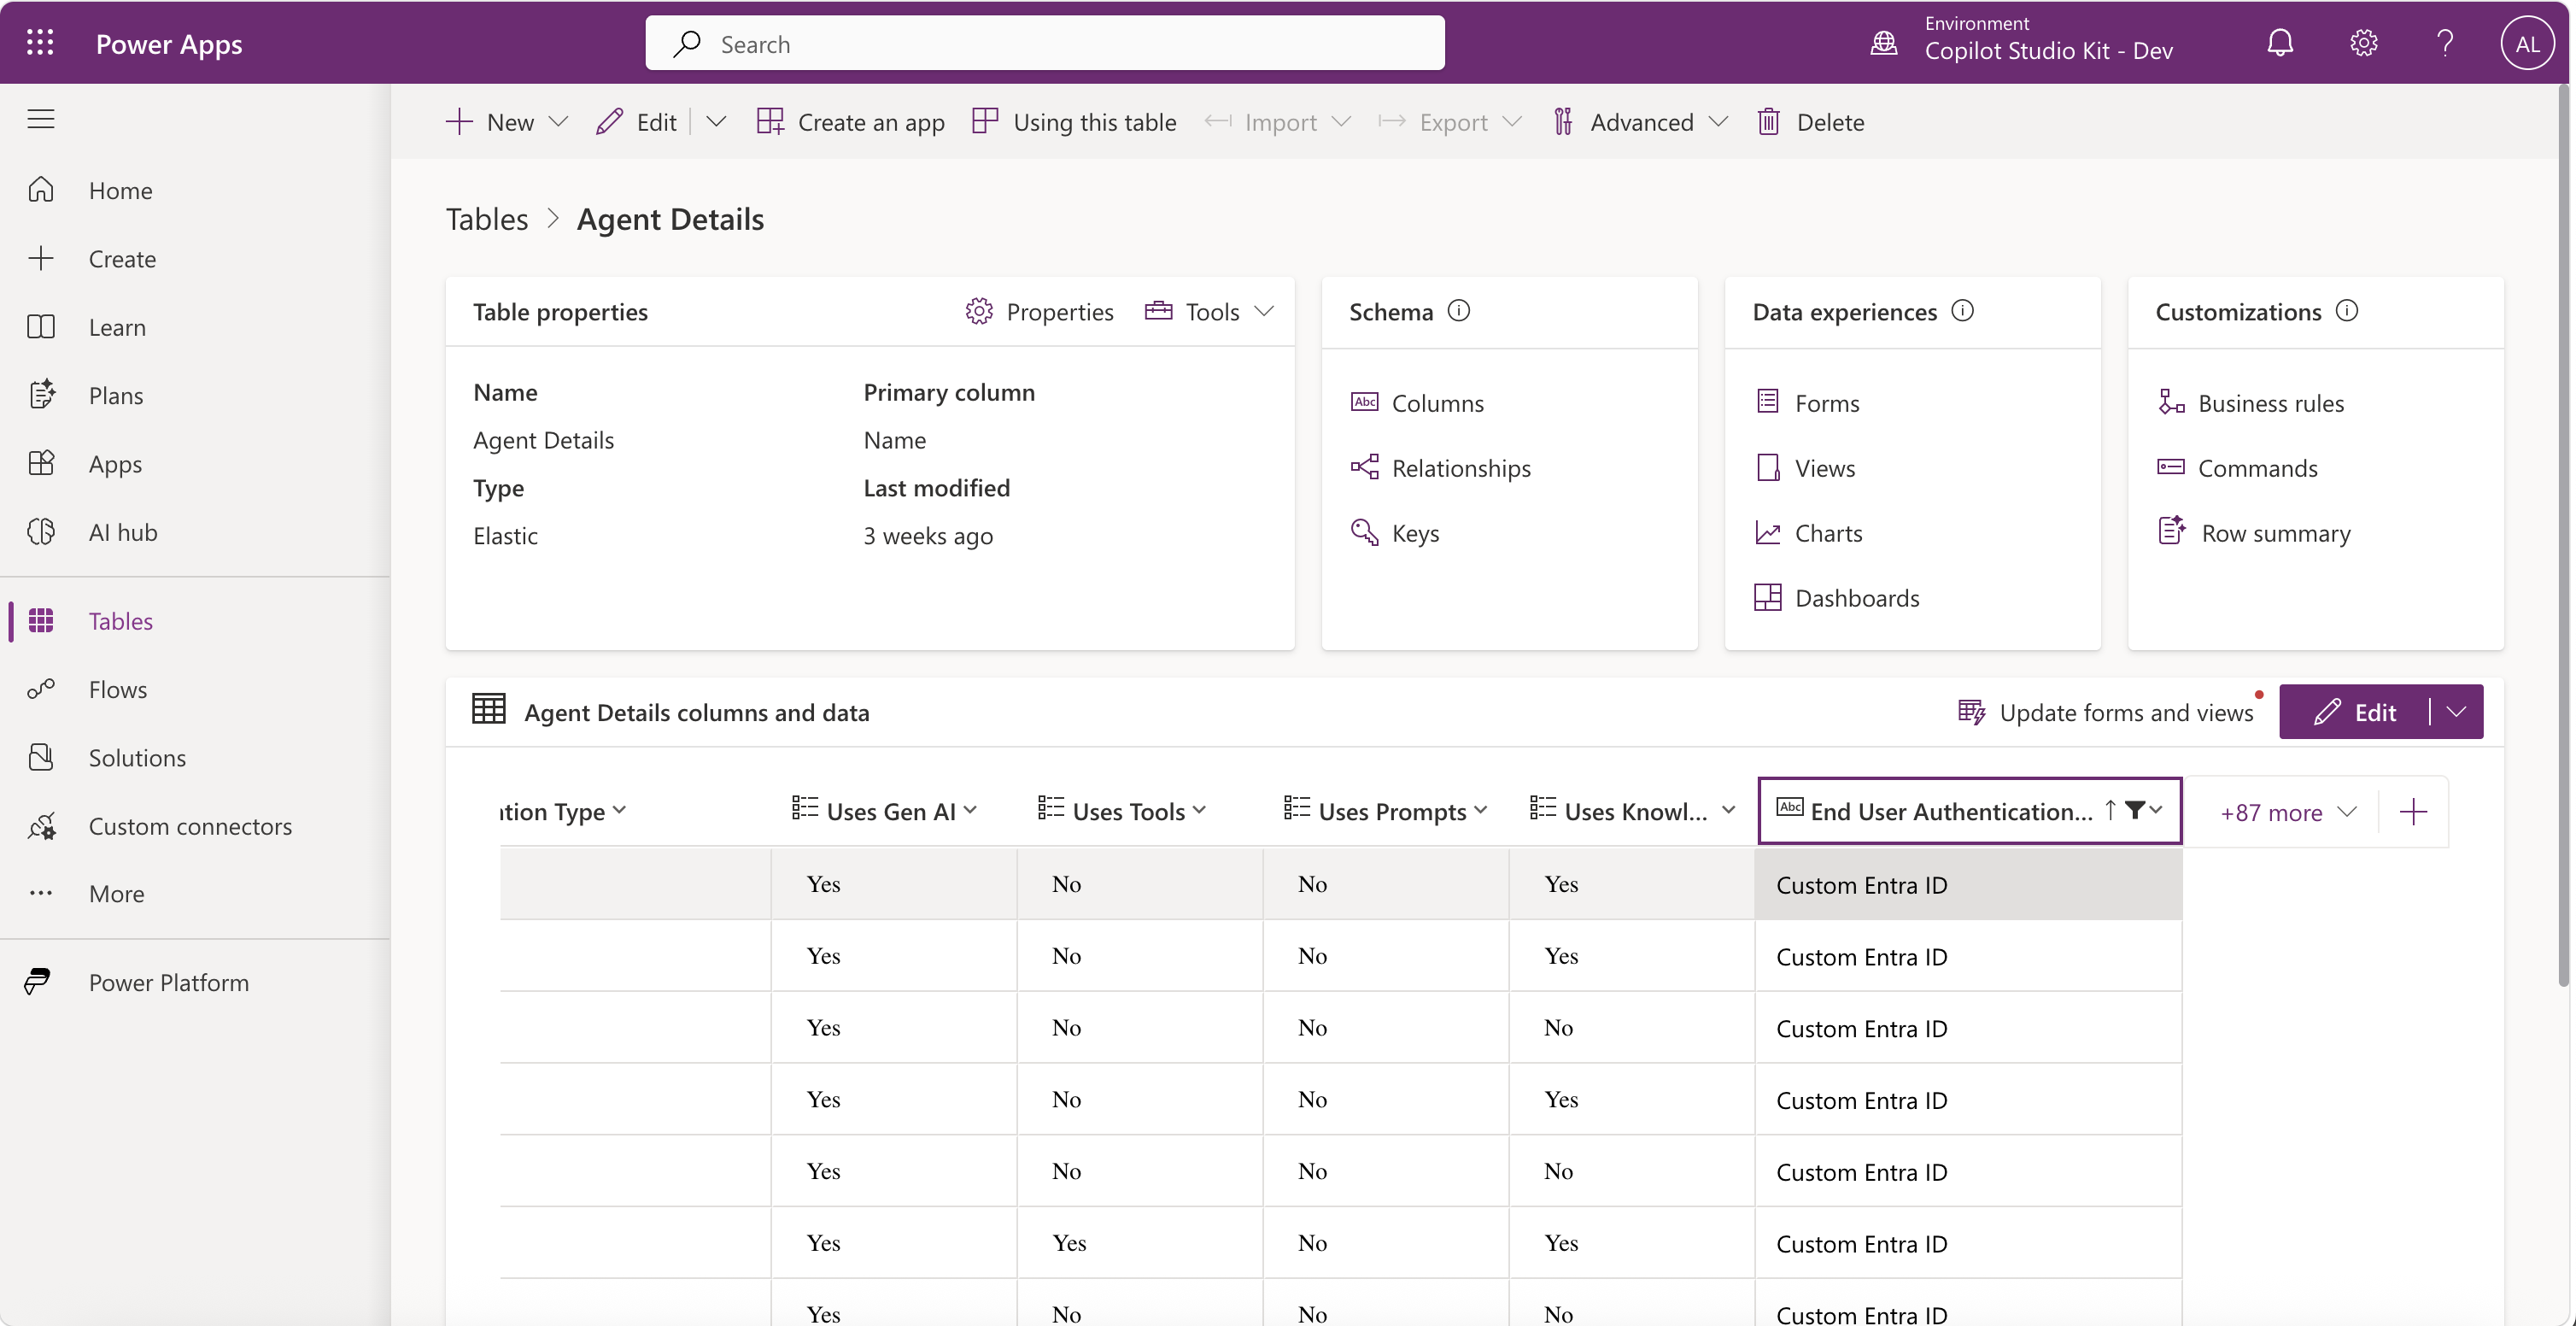Viewport: 2576px width, 1326px height.
Task: Open Solutions in the sidebar
Action: pos(137,757)
